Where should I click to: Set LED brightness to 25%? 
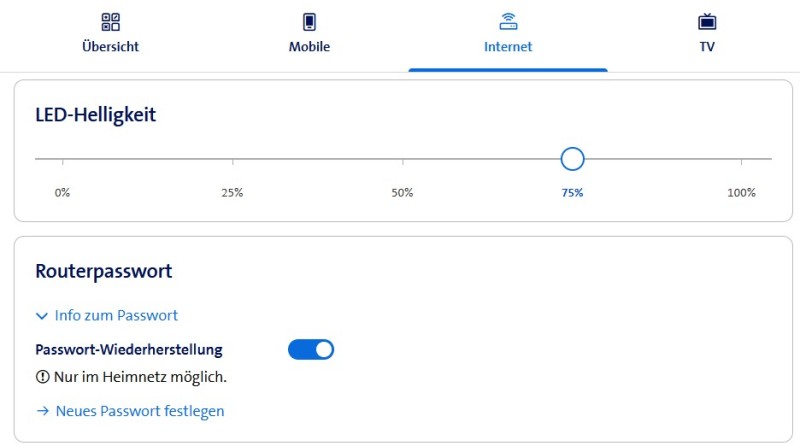point(233,159)
